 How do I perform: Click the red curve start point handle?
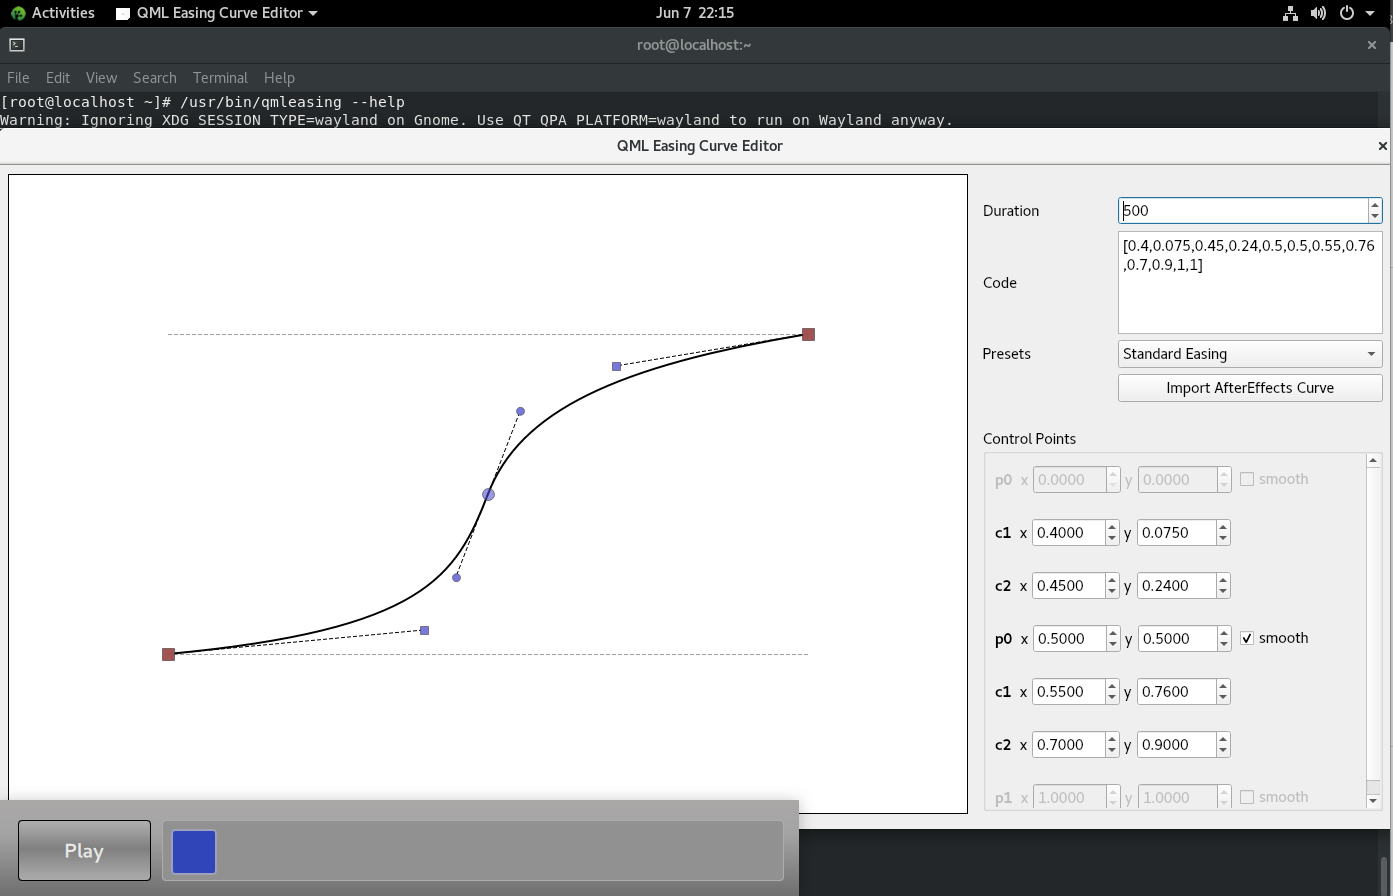[168, 654]
